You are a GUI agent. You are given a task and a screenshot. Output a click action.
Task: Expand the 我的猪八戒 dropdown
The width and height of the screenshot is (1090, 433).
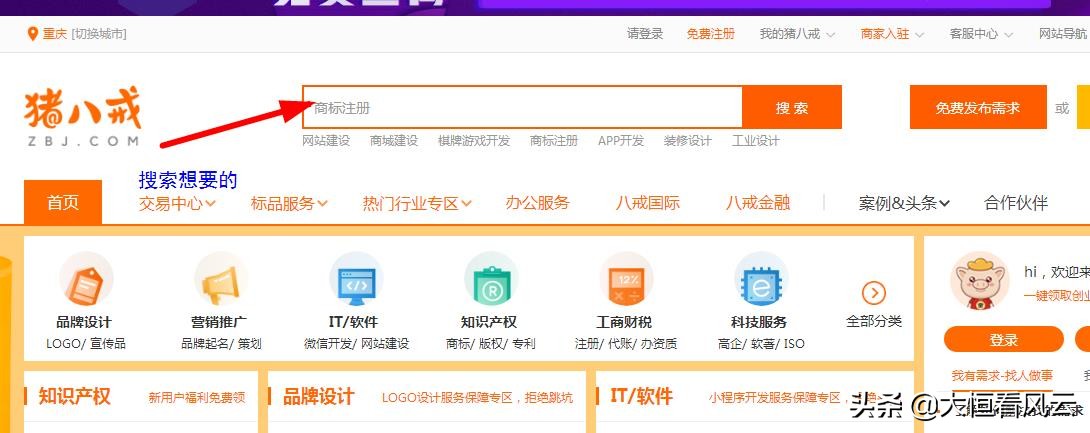797,33
